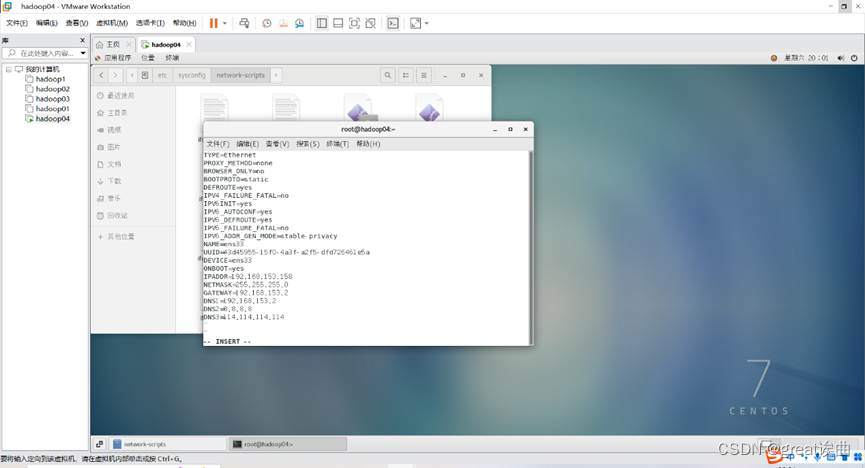Take a snapshot with the clock icon
This screenshot has height=468, width=865.
266,23
